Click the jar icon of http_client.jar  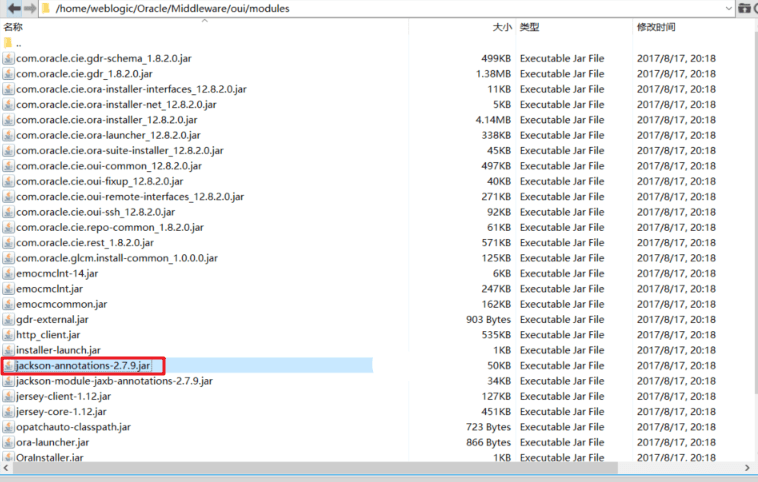(x=8, y=335)
